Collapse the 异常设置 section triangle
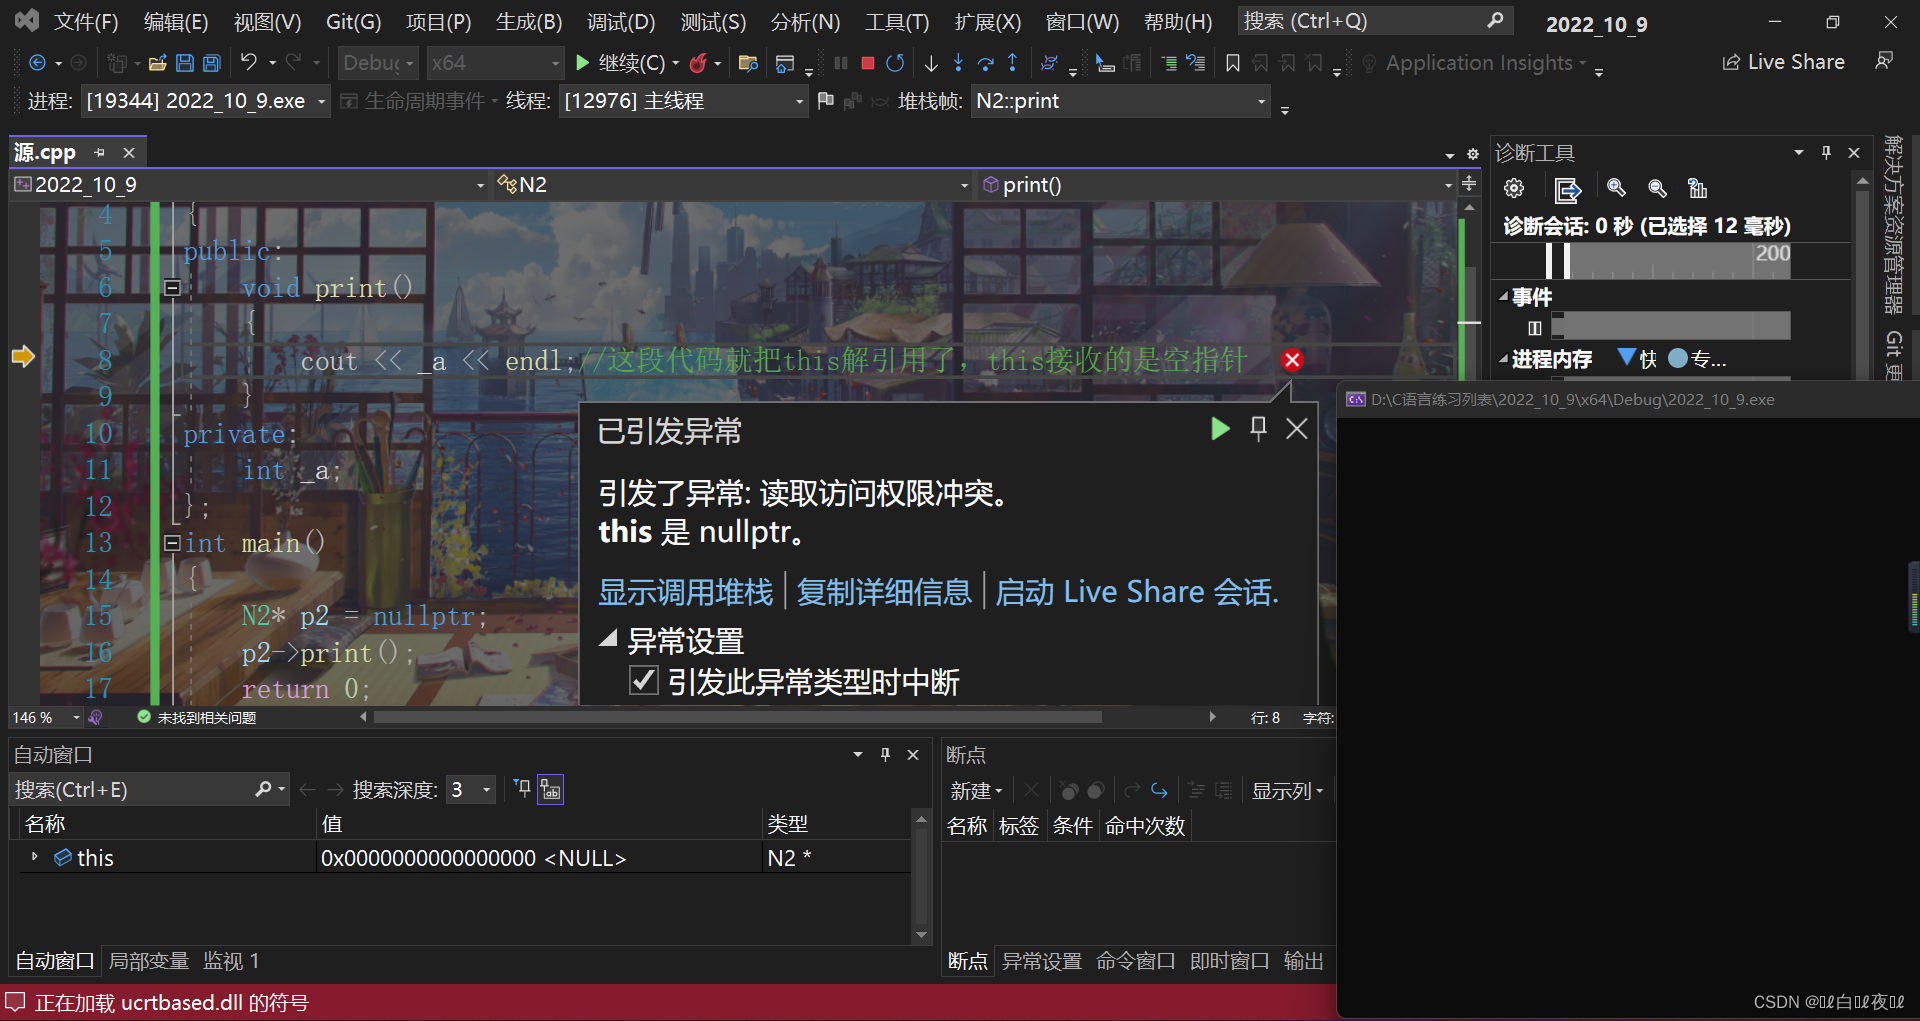 (608, 639)
